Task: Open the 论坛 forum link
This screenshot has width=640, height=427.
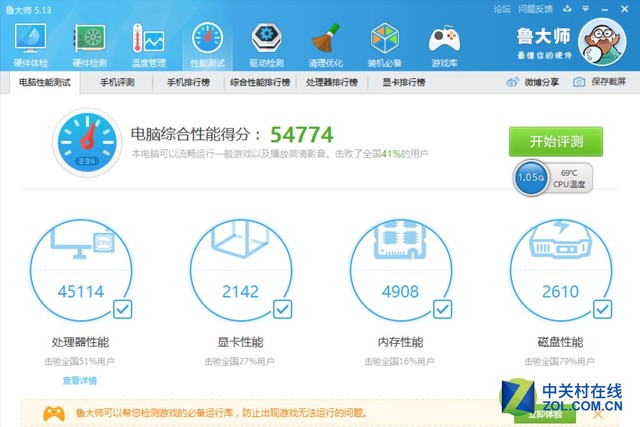Action: tap(502, 9)
